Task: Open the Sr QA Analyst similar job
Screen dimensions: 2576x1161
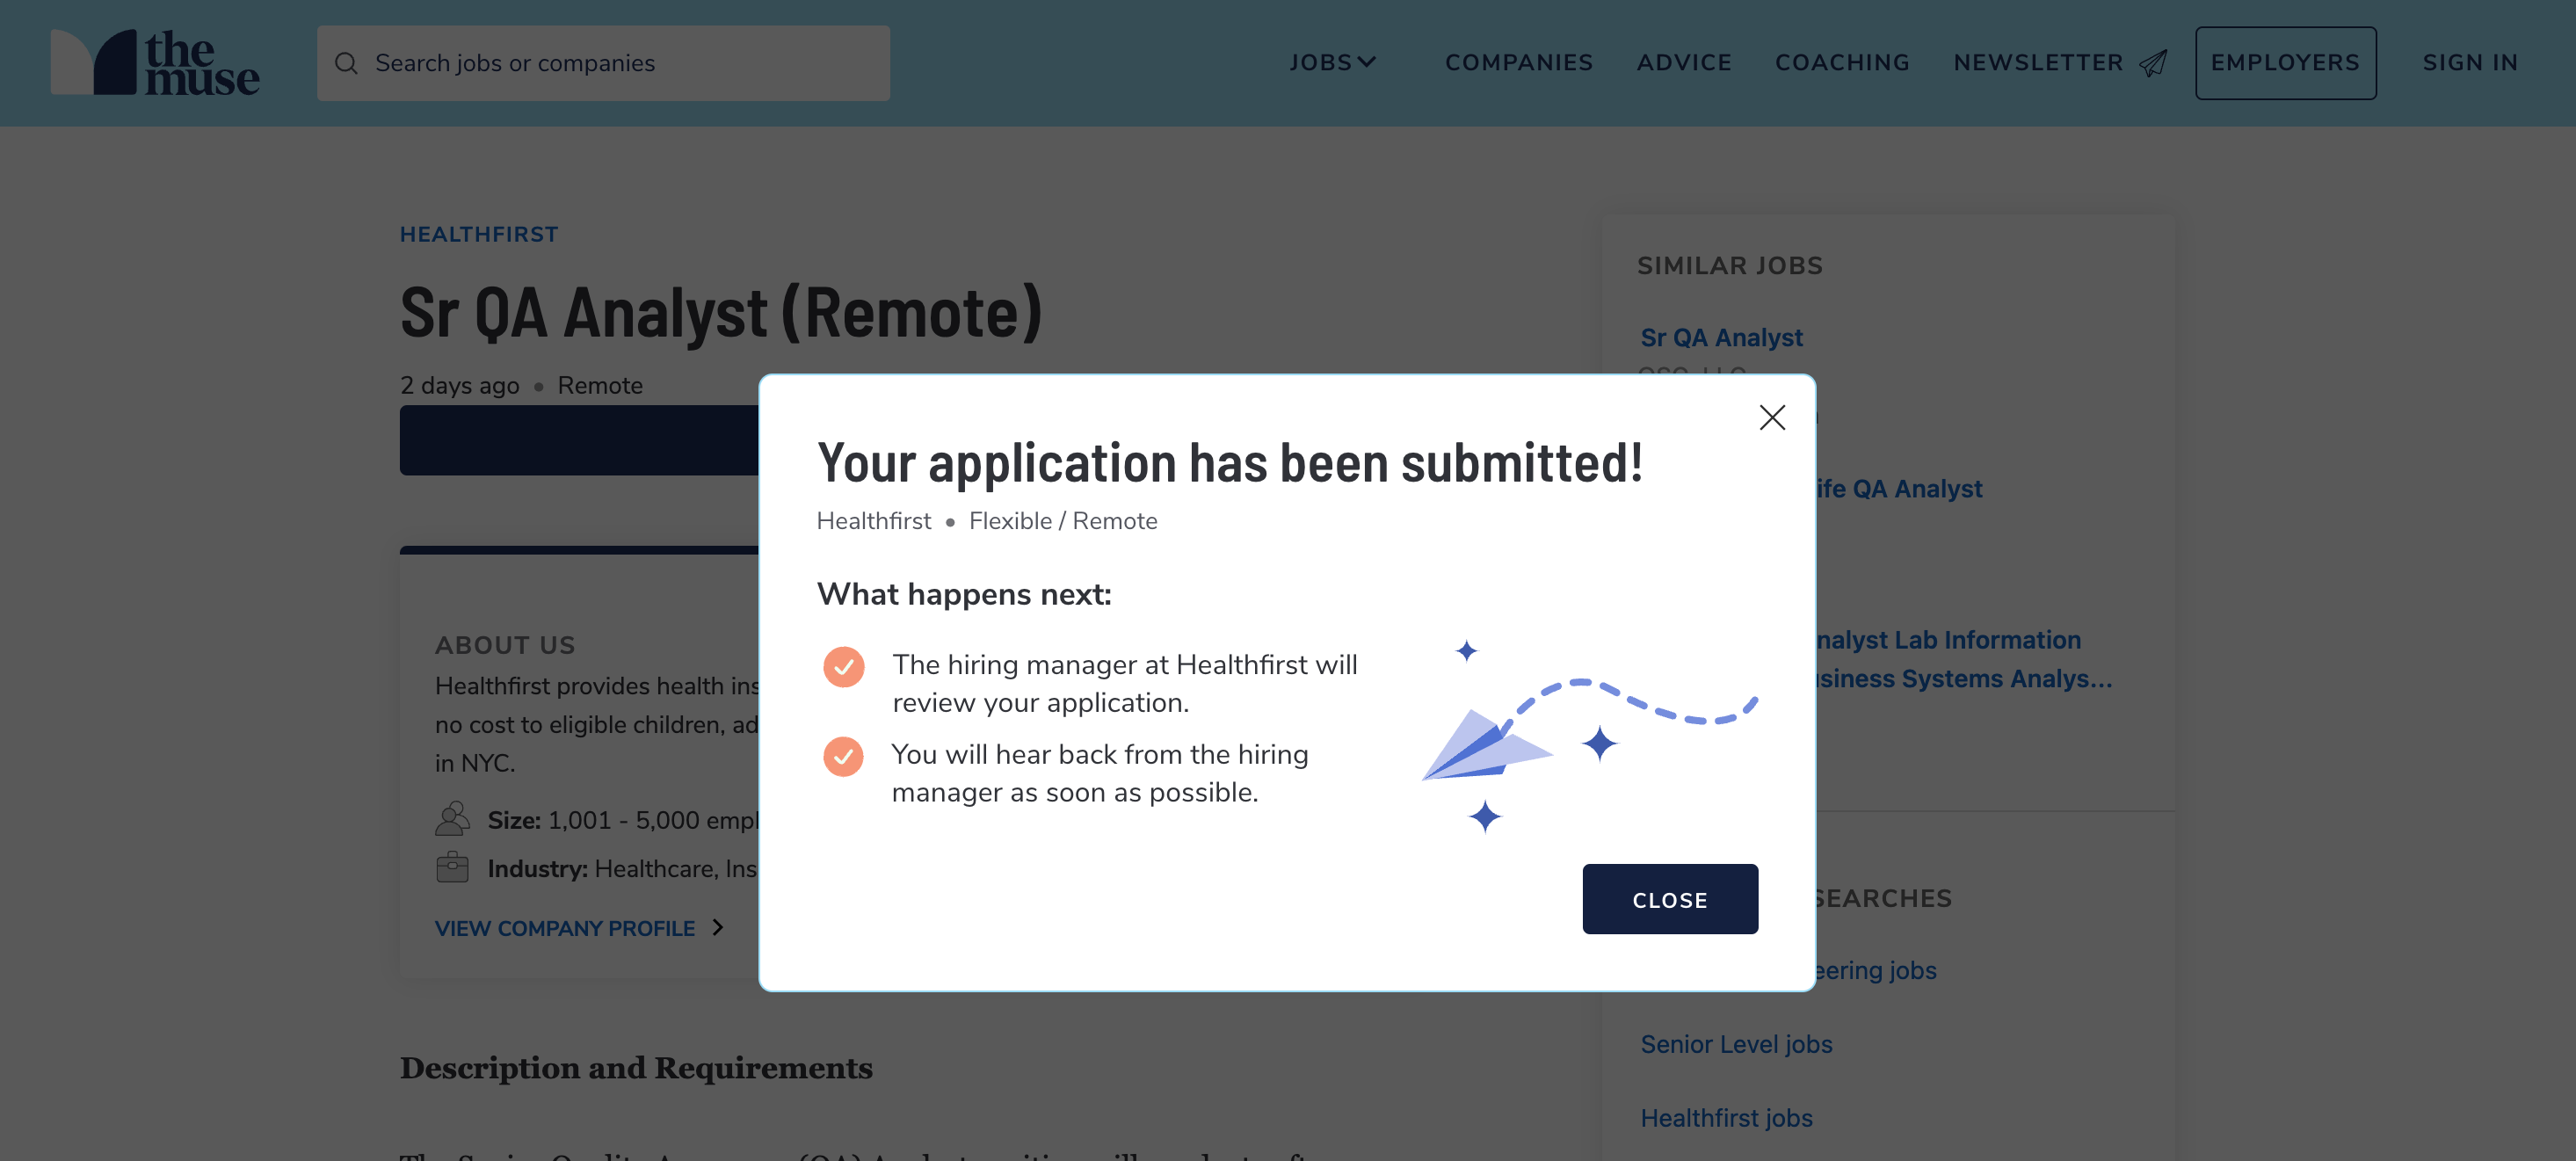Action: 1721,338
